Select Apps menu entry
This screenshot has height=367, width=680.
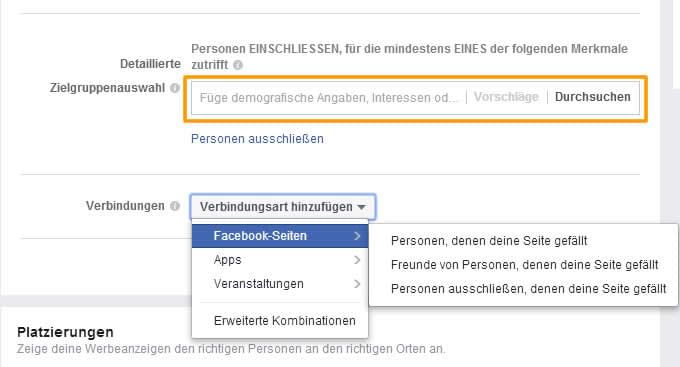point(280,260)
